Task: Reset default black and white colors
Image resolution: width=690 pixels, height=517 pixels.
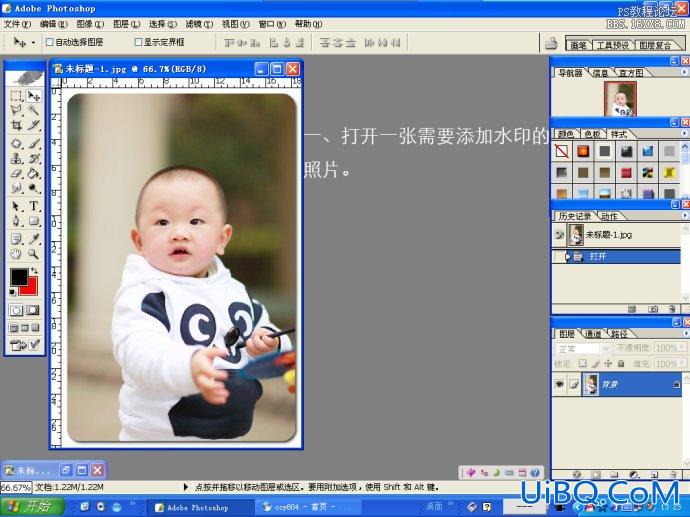Action: 13,292
